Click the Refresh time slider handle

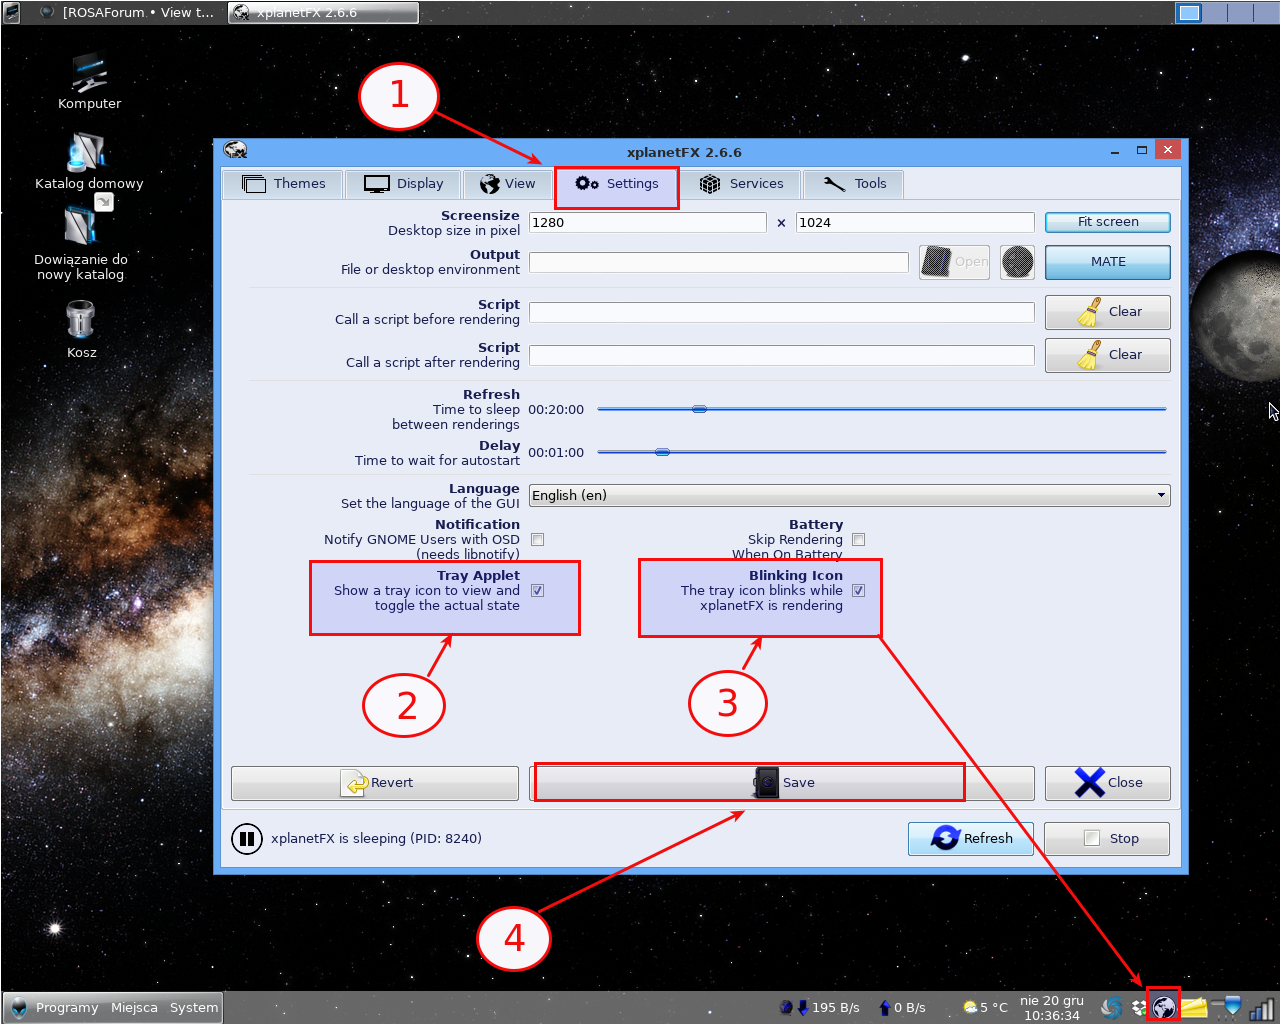[700, 409]
